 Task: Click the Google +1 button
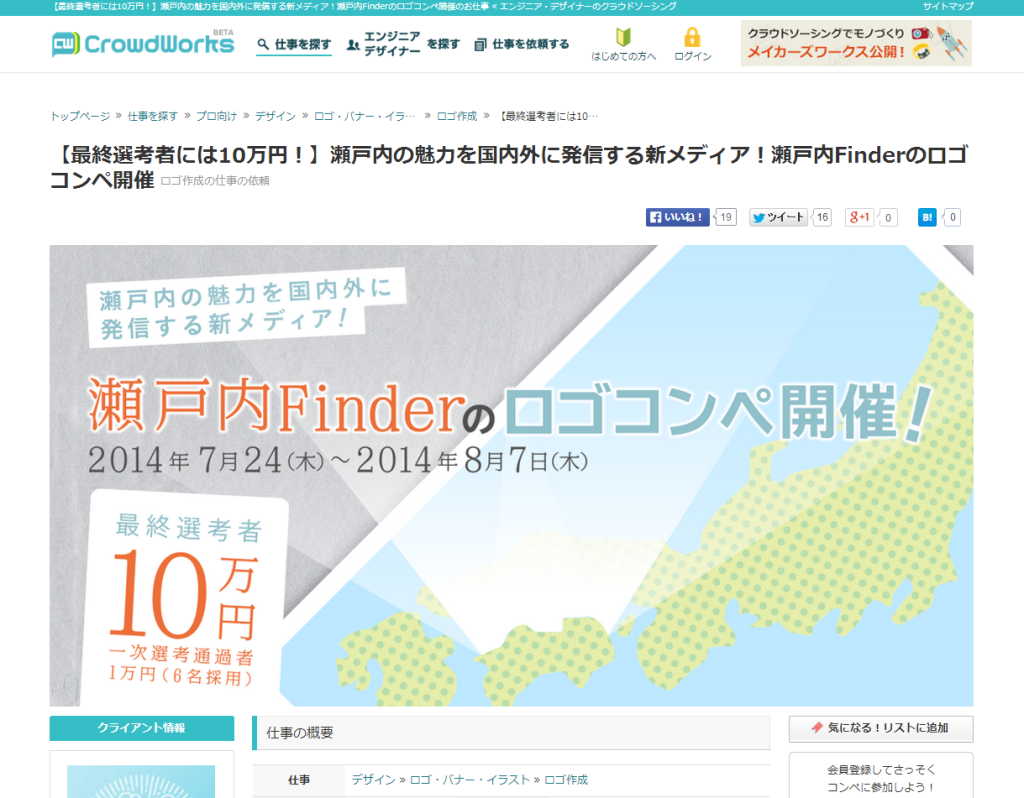click(x=859, y=217)
